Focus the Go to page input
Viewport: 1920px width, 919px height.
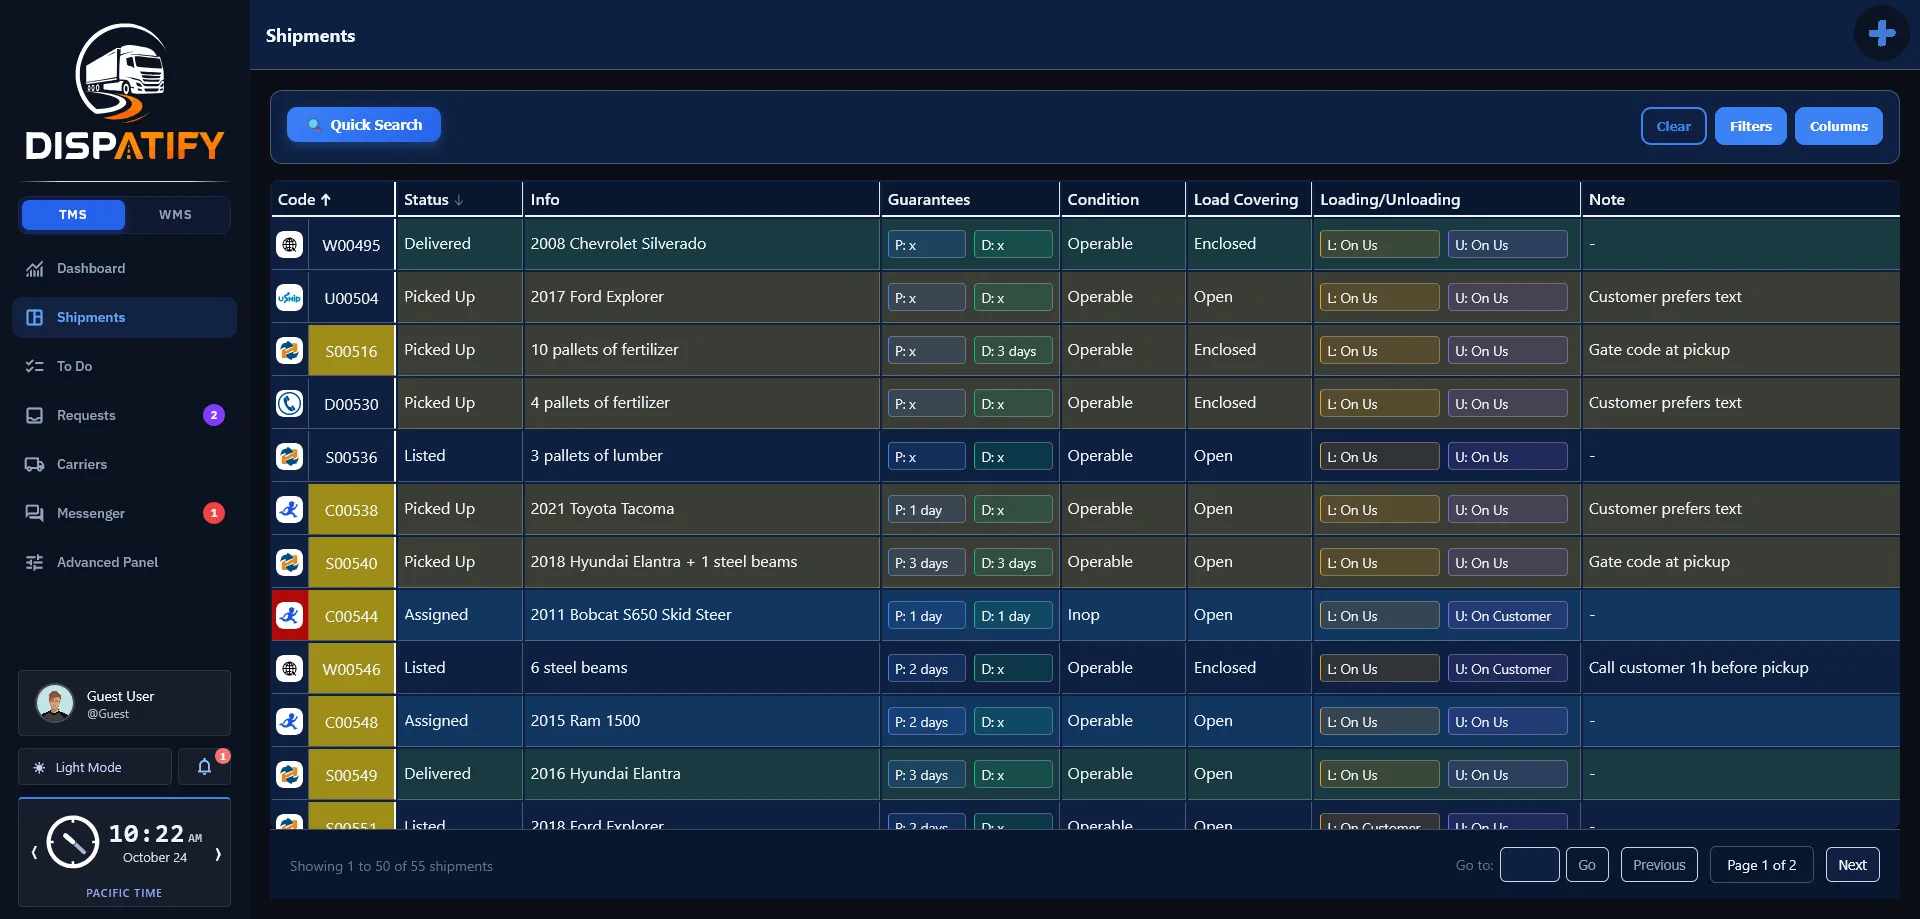[1529, 865]
